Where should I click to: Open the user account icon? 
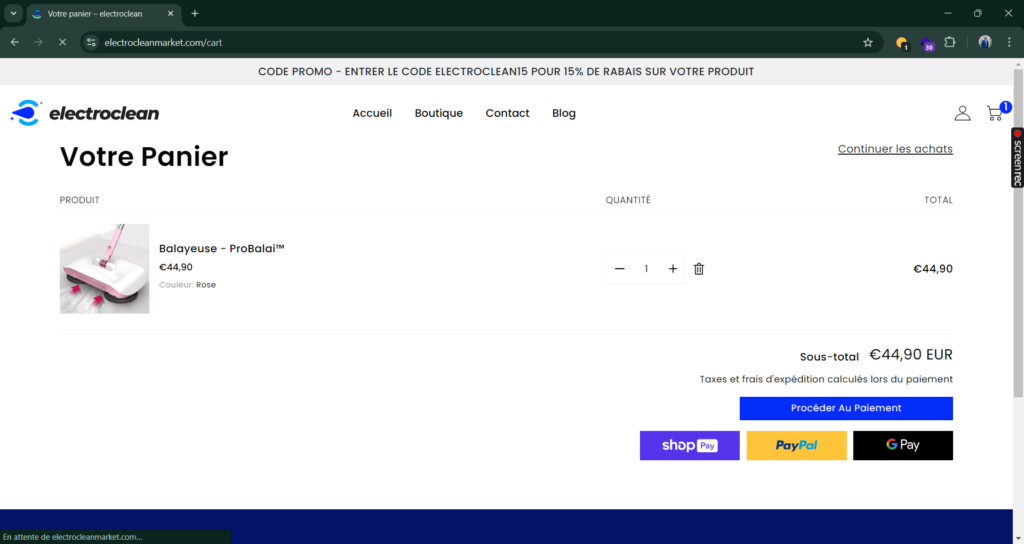pos(962,113)
